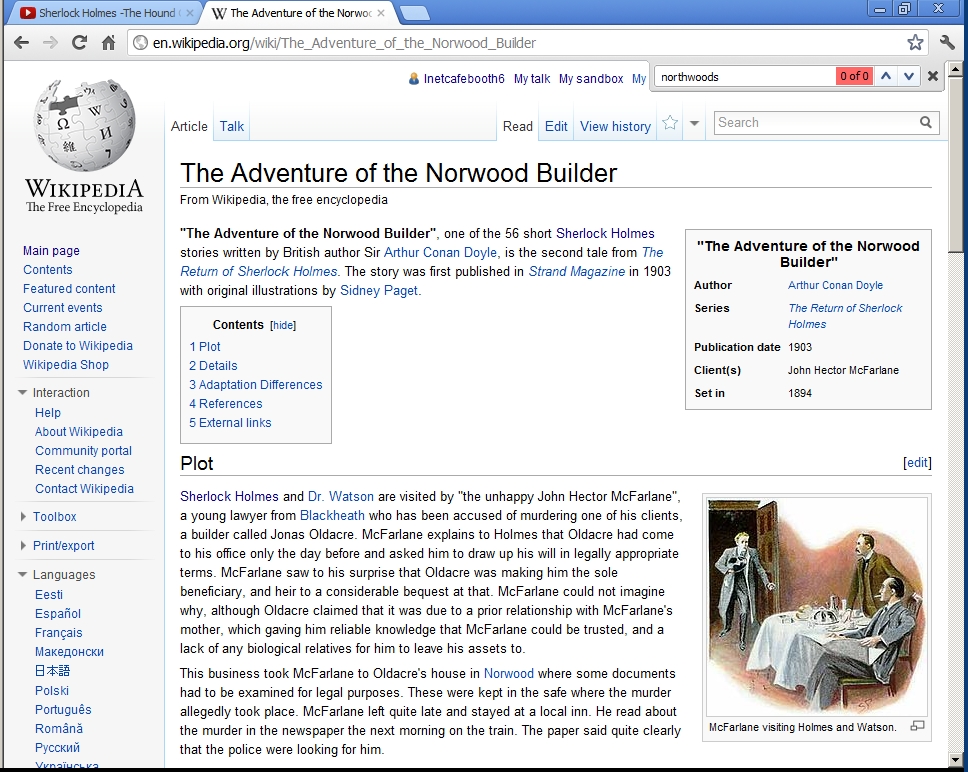
Task: Open Recent changes link
Action: (80, 470)
